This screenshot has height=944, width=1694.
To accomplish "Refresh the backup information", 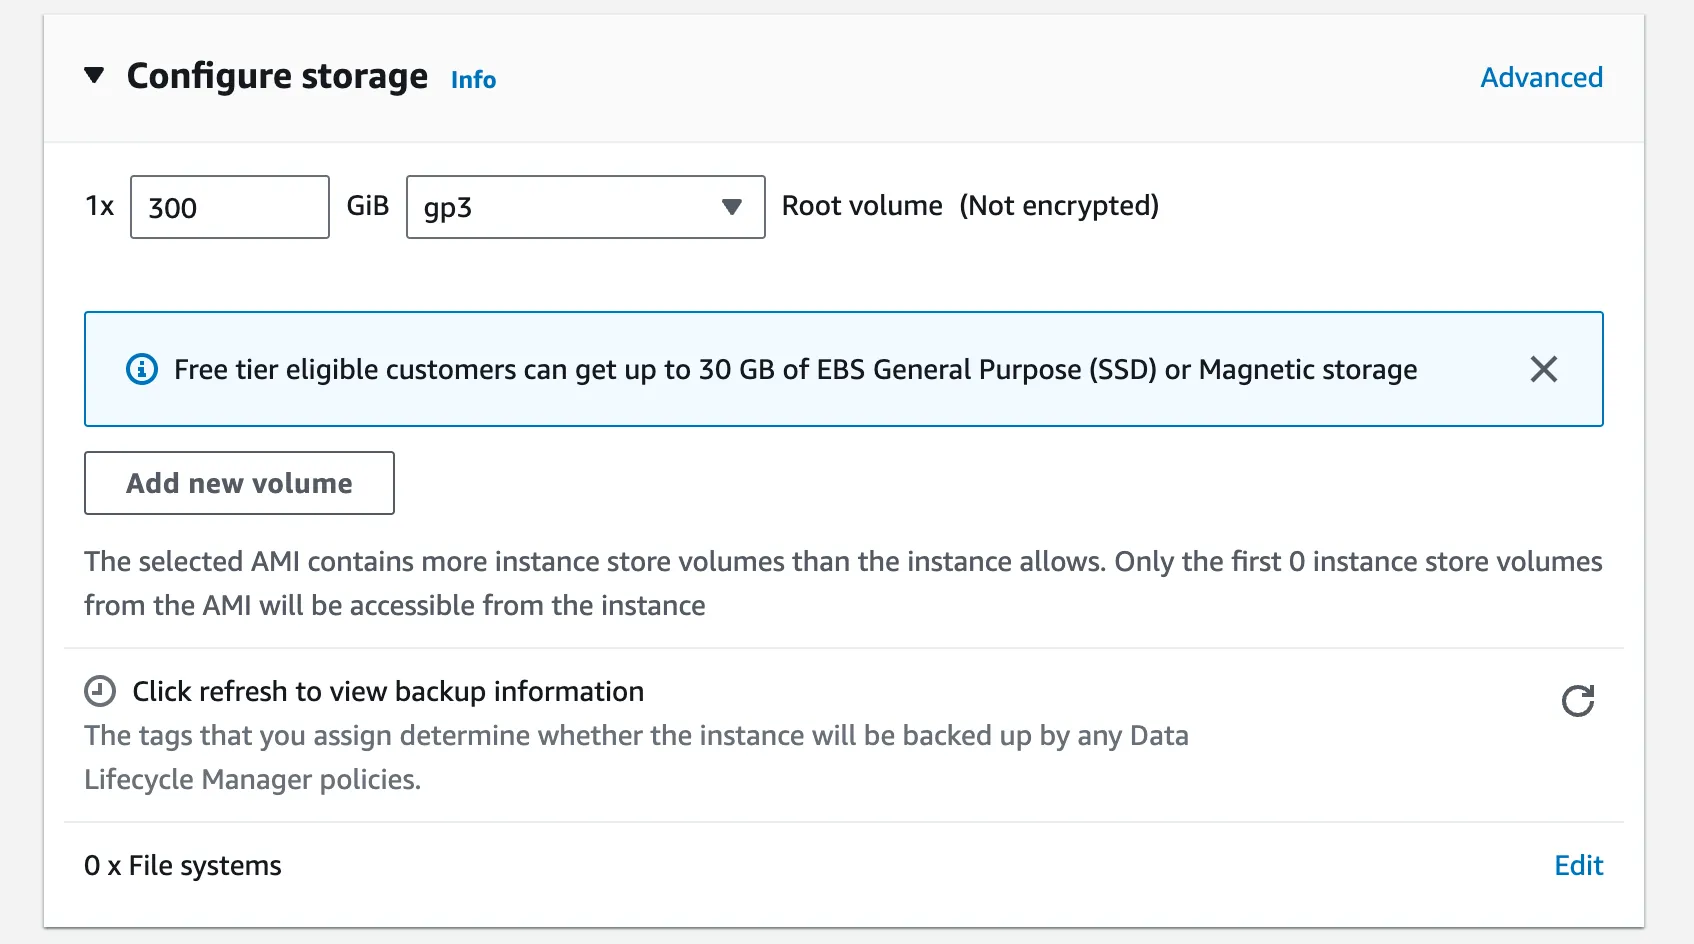I will [1577, 701].
